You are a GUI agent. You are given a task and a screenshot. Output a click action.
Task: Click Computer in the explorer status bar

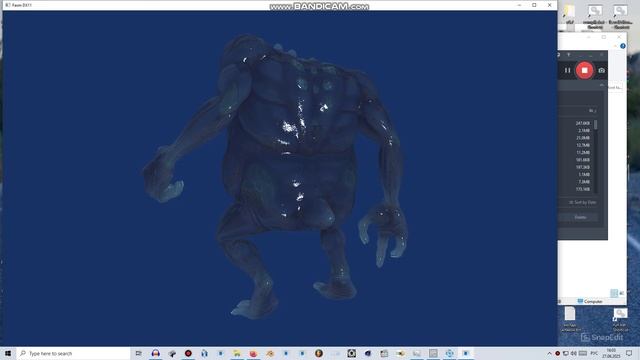click(590, 301)
